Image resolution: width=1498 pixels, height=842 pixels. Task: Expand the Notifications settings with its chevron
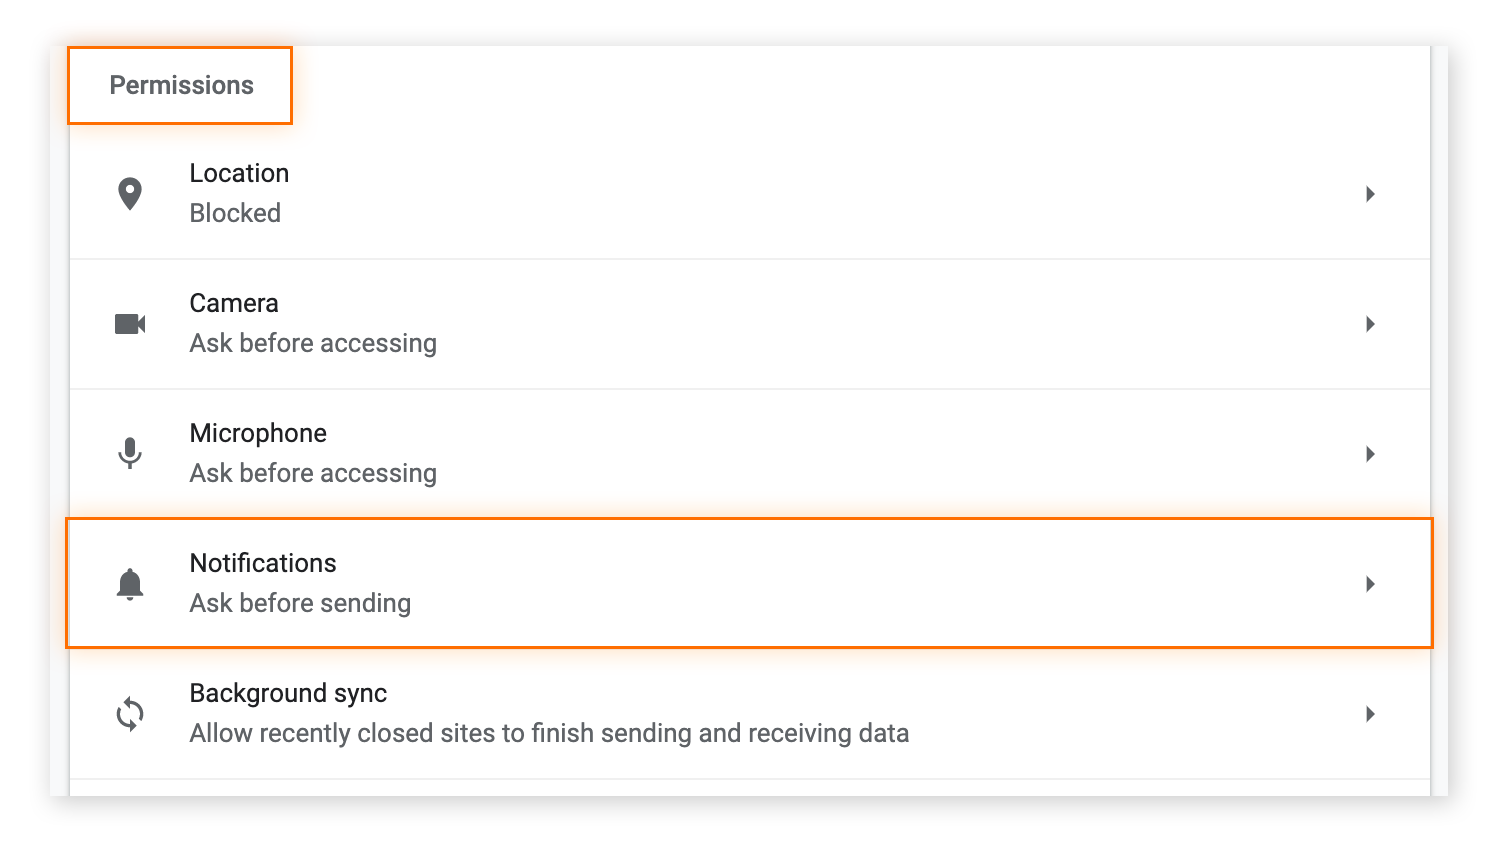[x=1370, y=584]
